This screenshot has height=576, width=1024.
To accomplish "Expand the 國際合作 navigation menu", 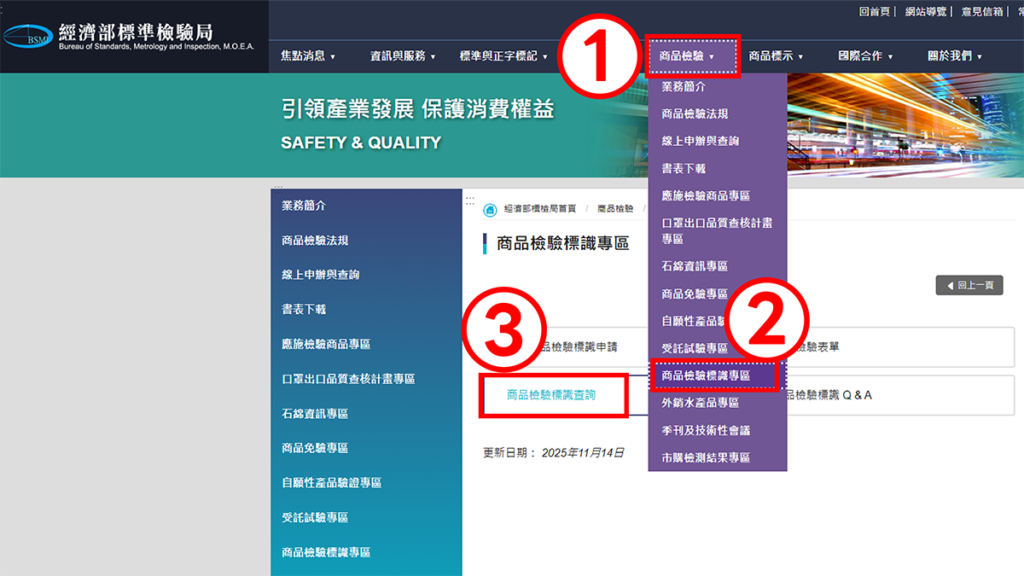I will click(x=865, y=56).
